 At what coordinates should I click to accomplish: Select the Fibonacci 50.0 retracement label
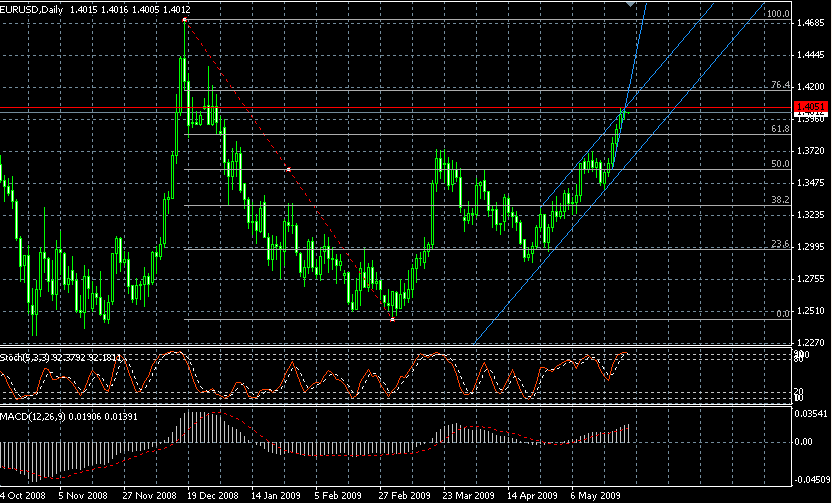click(779, 164)
